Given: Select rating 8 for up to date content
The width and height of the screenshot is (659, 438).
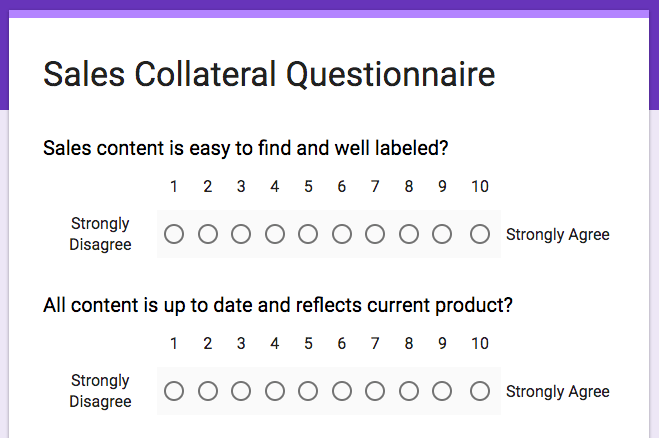Looking at the screenshot, I should (409, 391).
